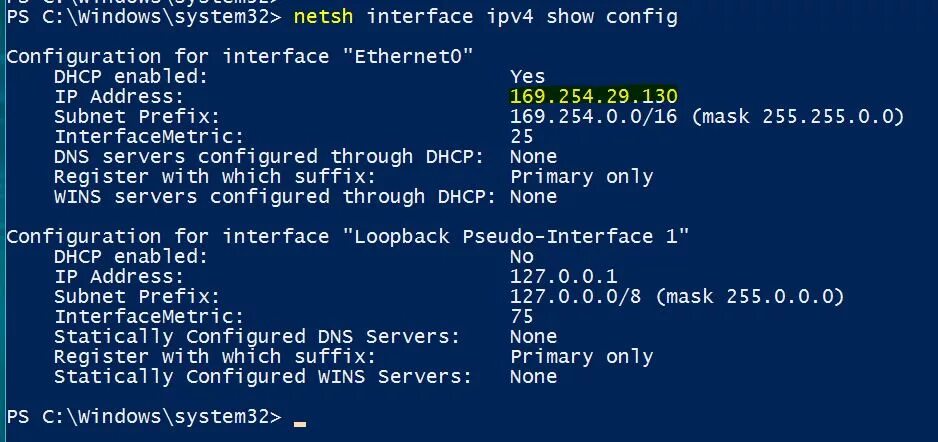Screen dimensions: 938x442
Task: Click the bottom PS C:\Windows\system32 prompt
Action: coord(144,416)
